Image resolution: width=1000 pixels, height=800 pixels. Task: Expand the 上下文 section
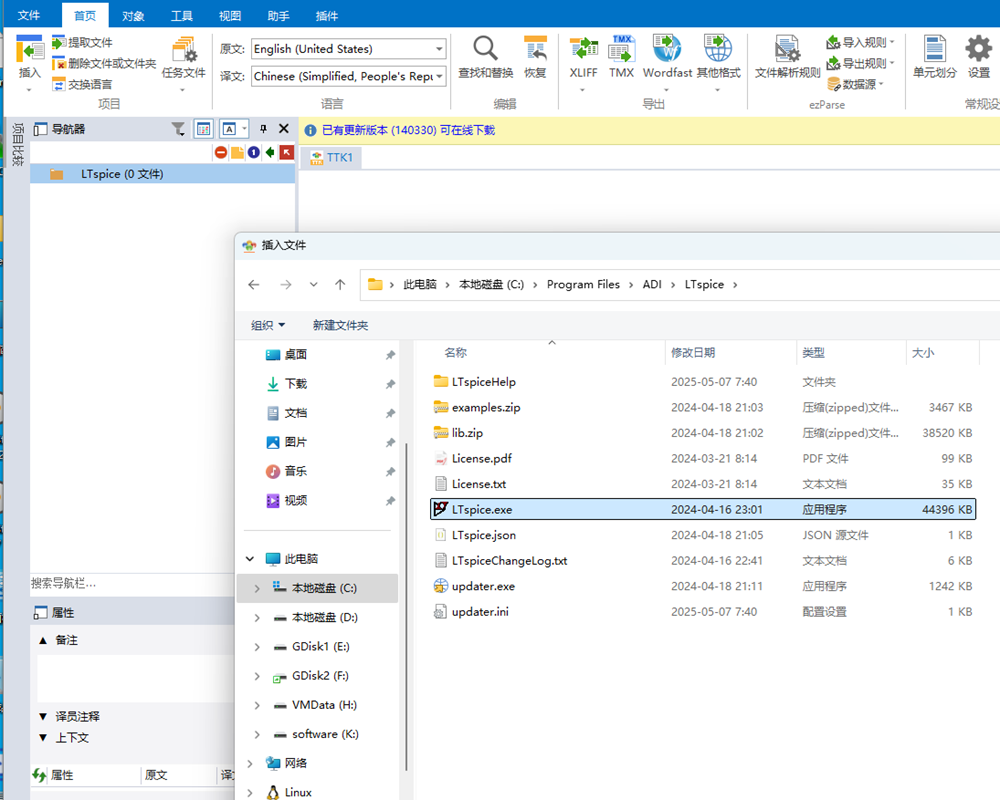pyautogui.click(x=43, y=737)
